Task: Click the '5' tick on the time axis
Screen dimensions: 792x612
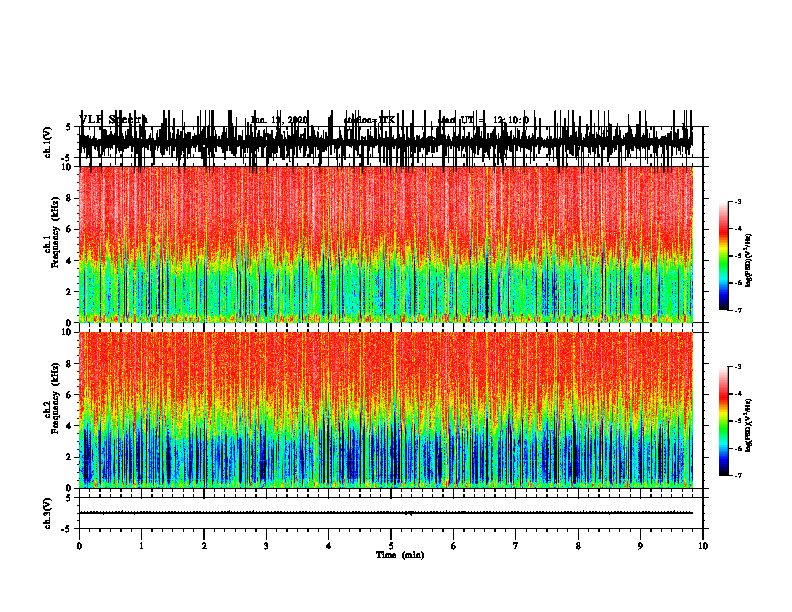Action: pyautogui.click(x=391, y=546)
